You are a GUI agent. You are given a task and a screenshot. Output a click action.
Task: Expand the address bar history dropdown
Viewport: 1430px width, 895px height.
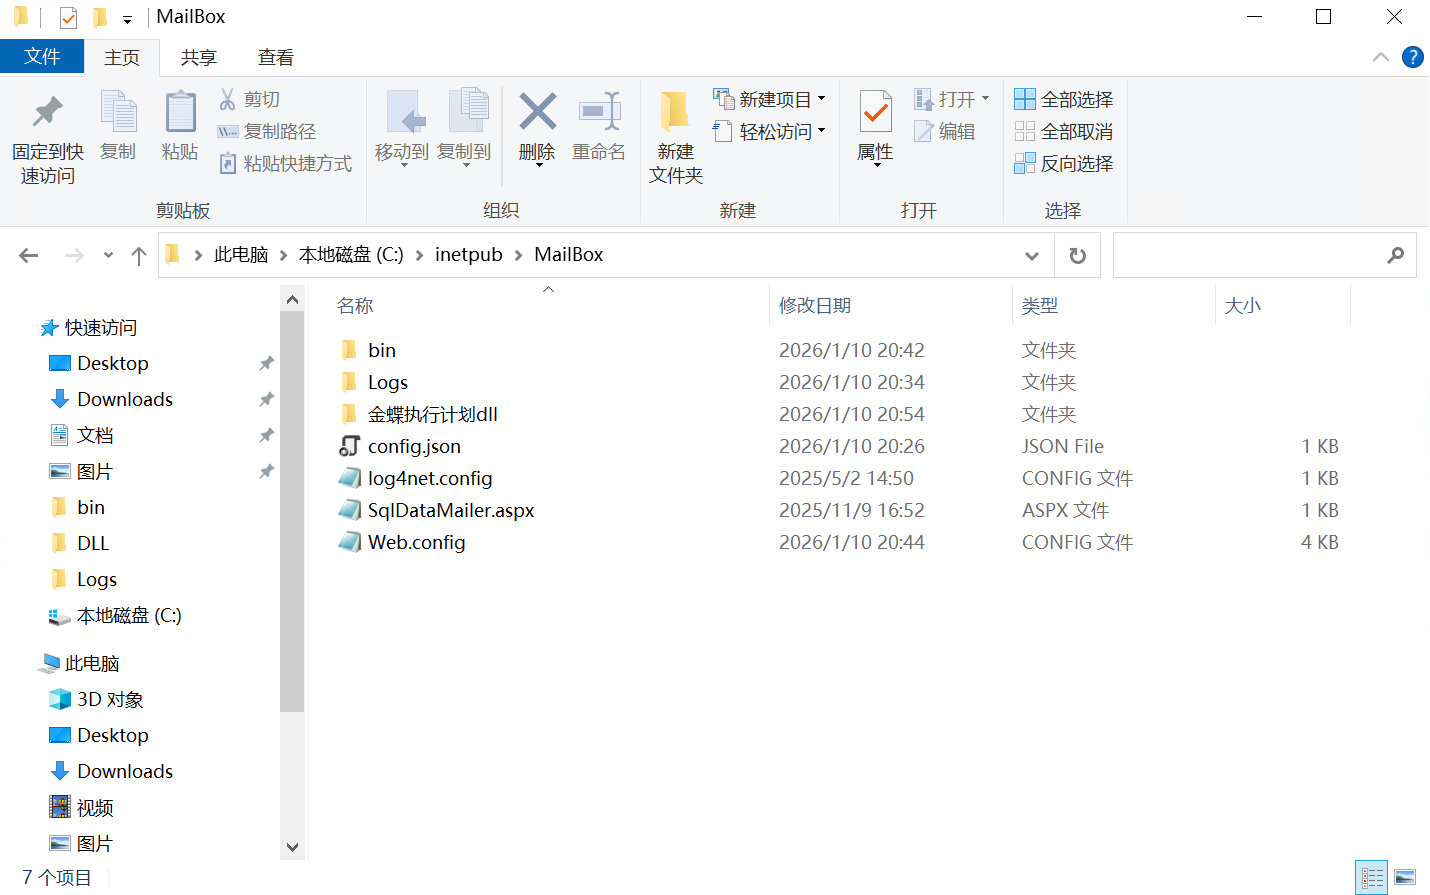pyautogui.click(x=1032, y=256)
